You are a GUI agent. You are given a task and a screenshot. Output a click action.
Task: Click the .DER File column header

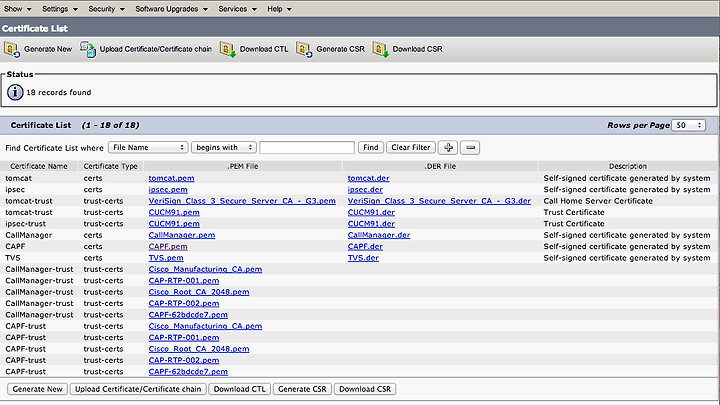[x=440, y=166]
